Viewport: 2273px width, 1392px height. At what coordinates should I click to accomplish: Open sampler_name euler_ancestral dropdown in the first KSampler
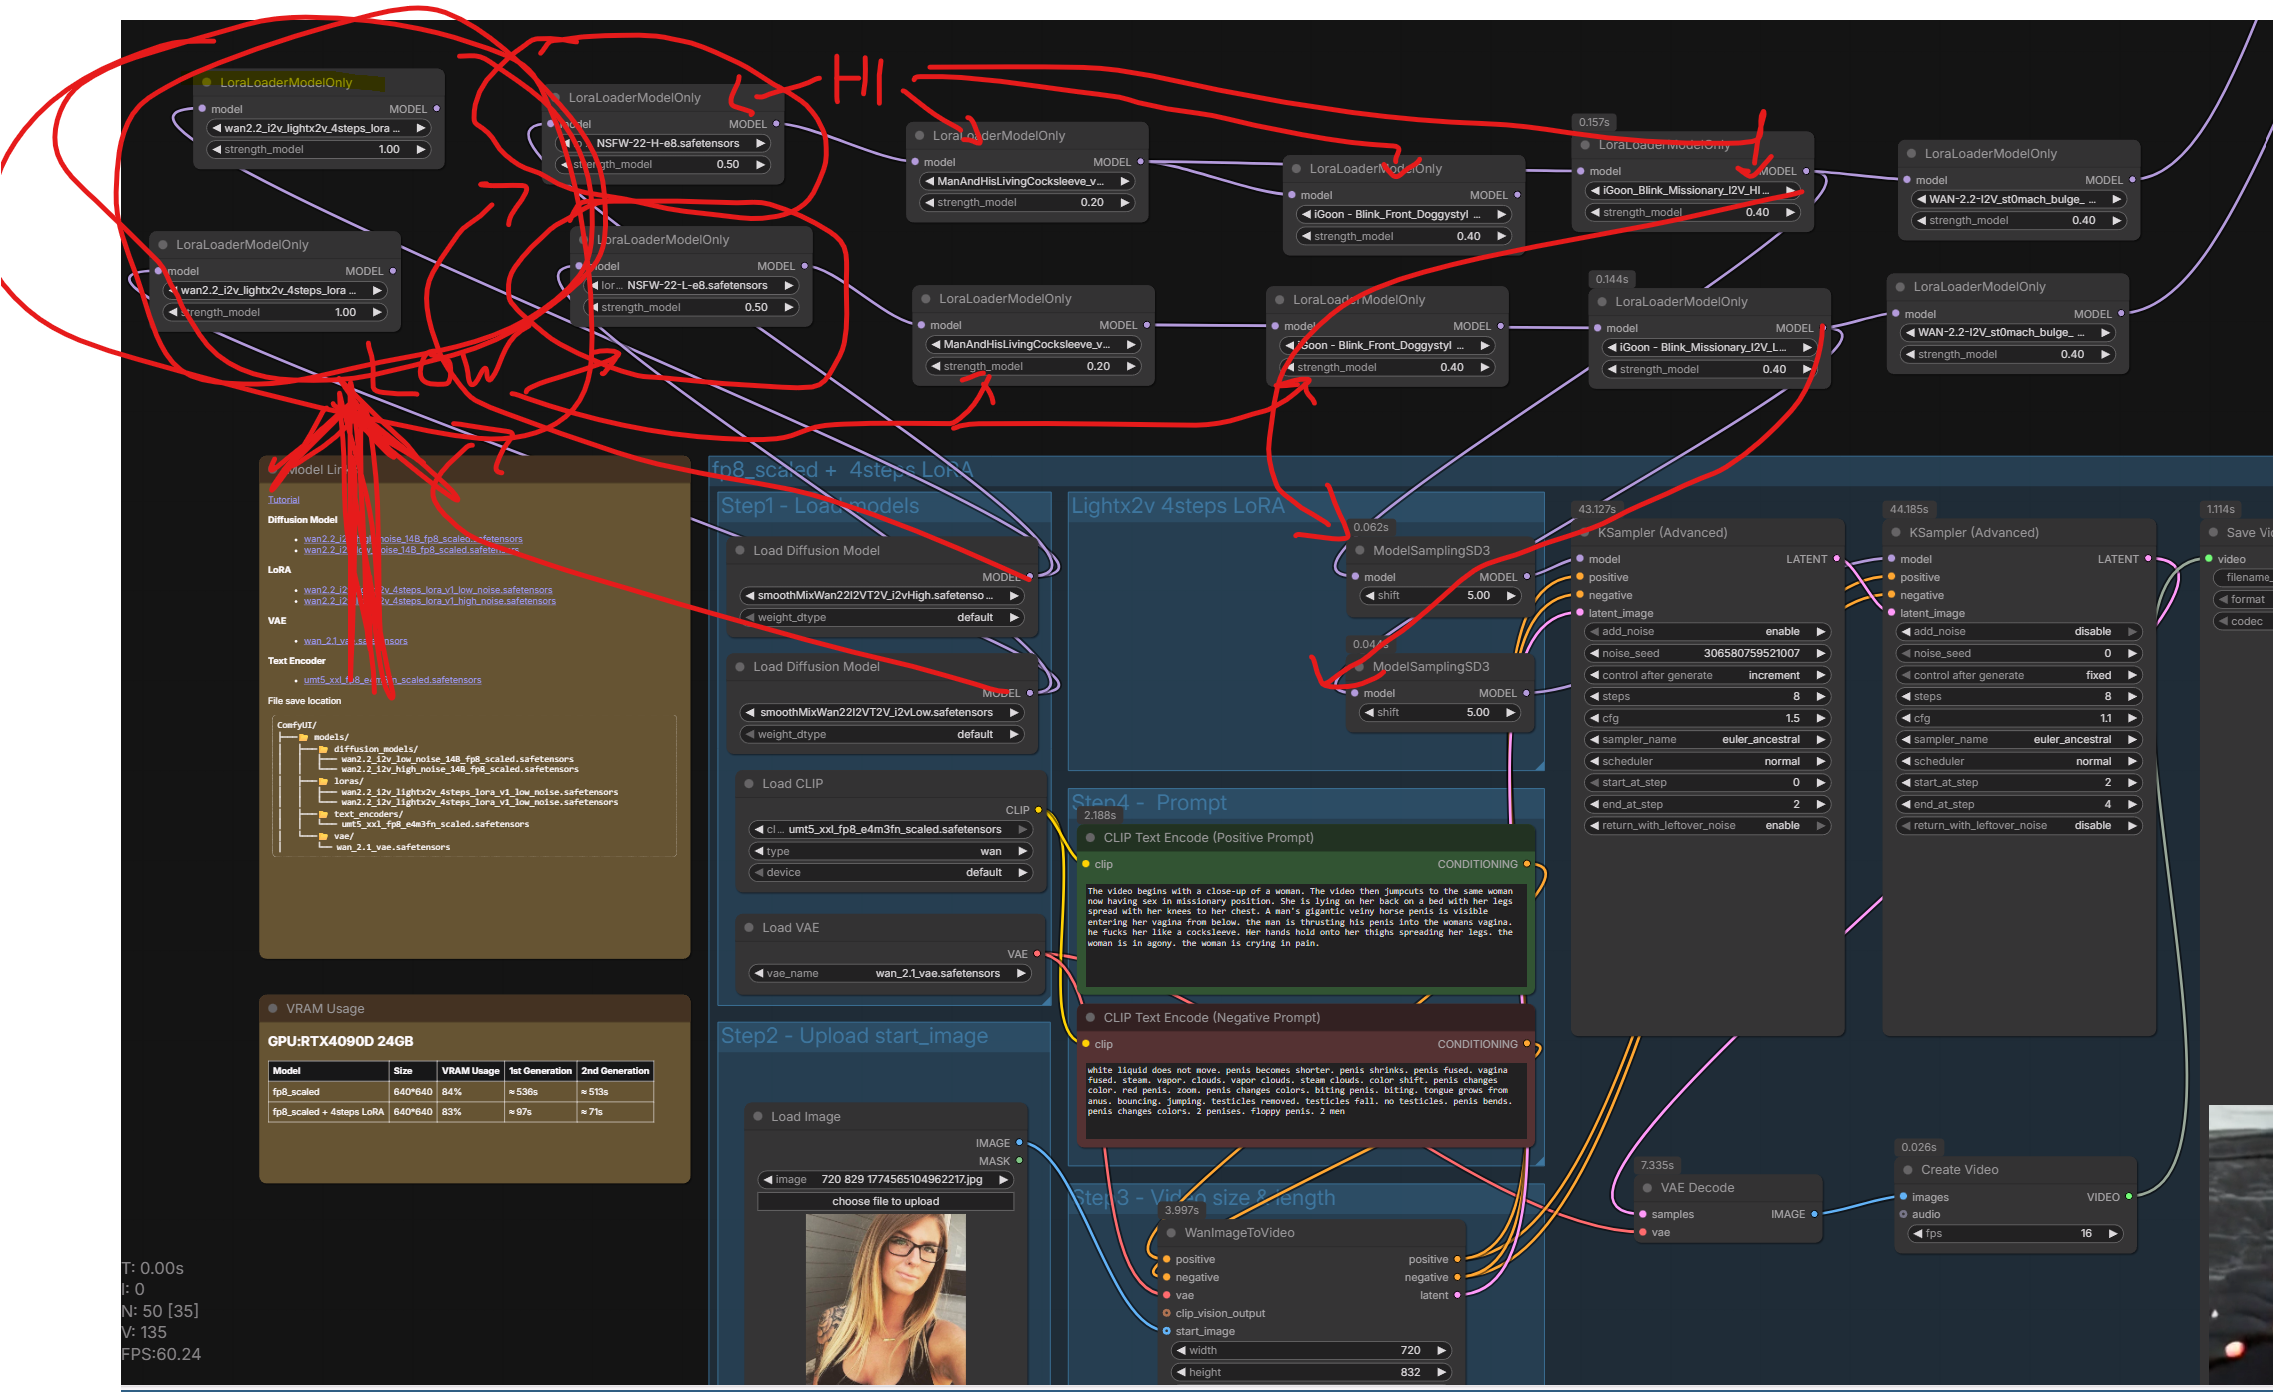[1708, 740]
